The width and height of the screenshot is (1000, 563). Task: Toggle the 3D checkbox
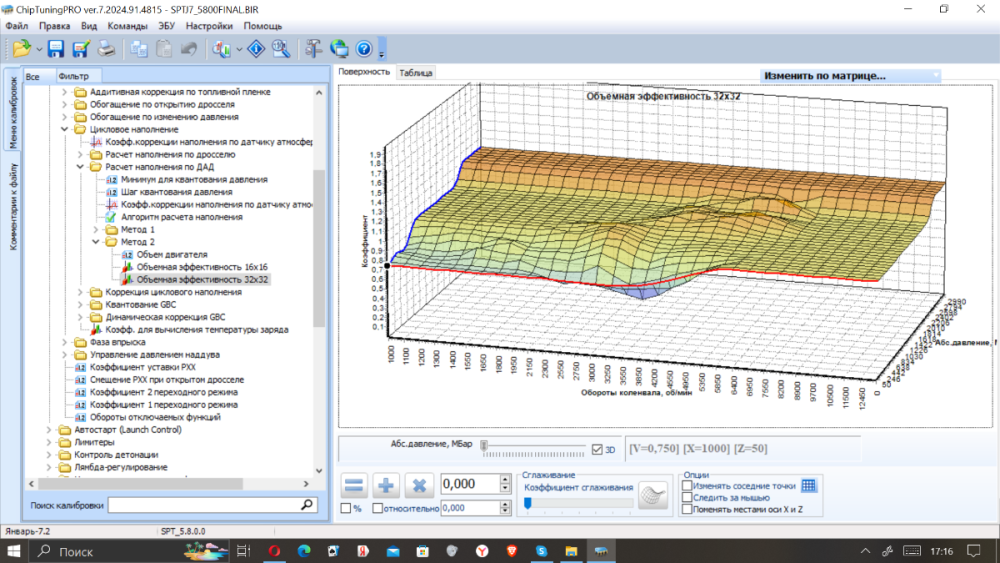pos(597,449)
